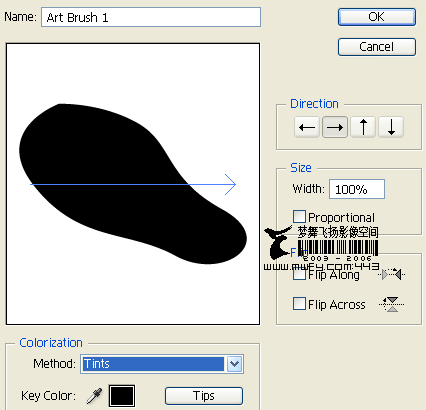426x410 pixels.
Task: Click the Width percentage field
Action: [357, 189]
